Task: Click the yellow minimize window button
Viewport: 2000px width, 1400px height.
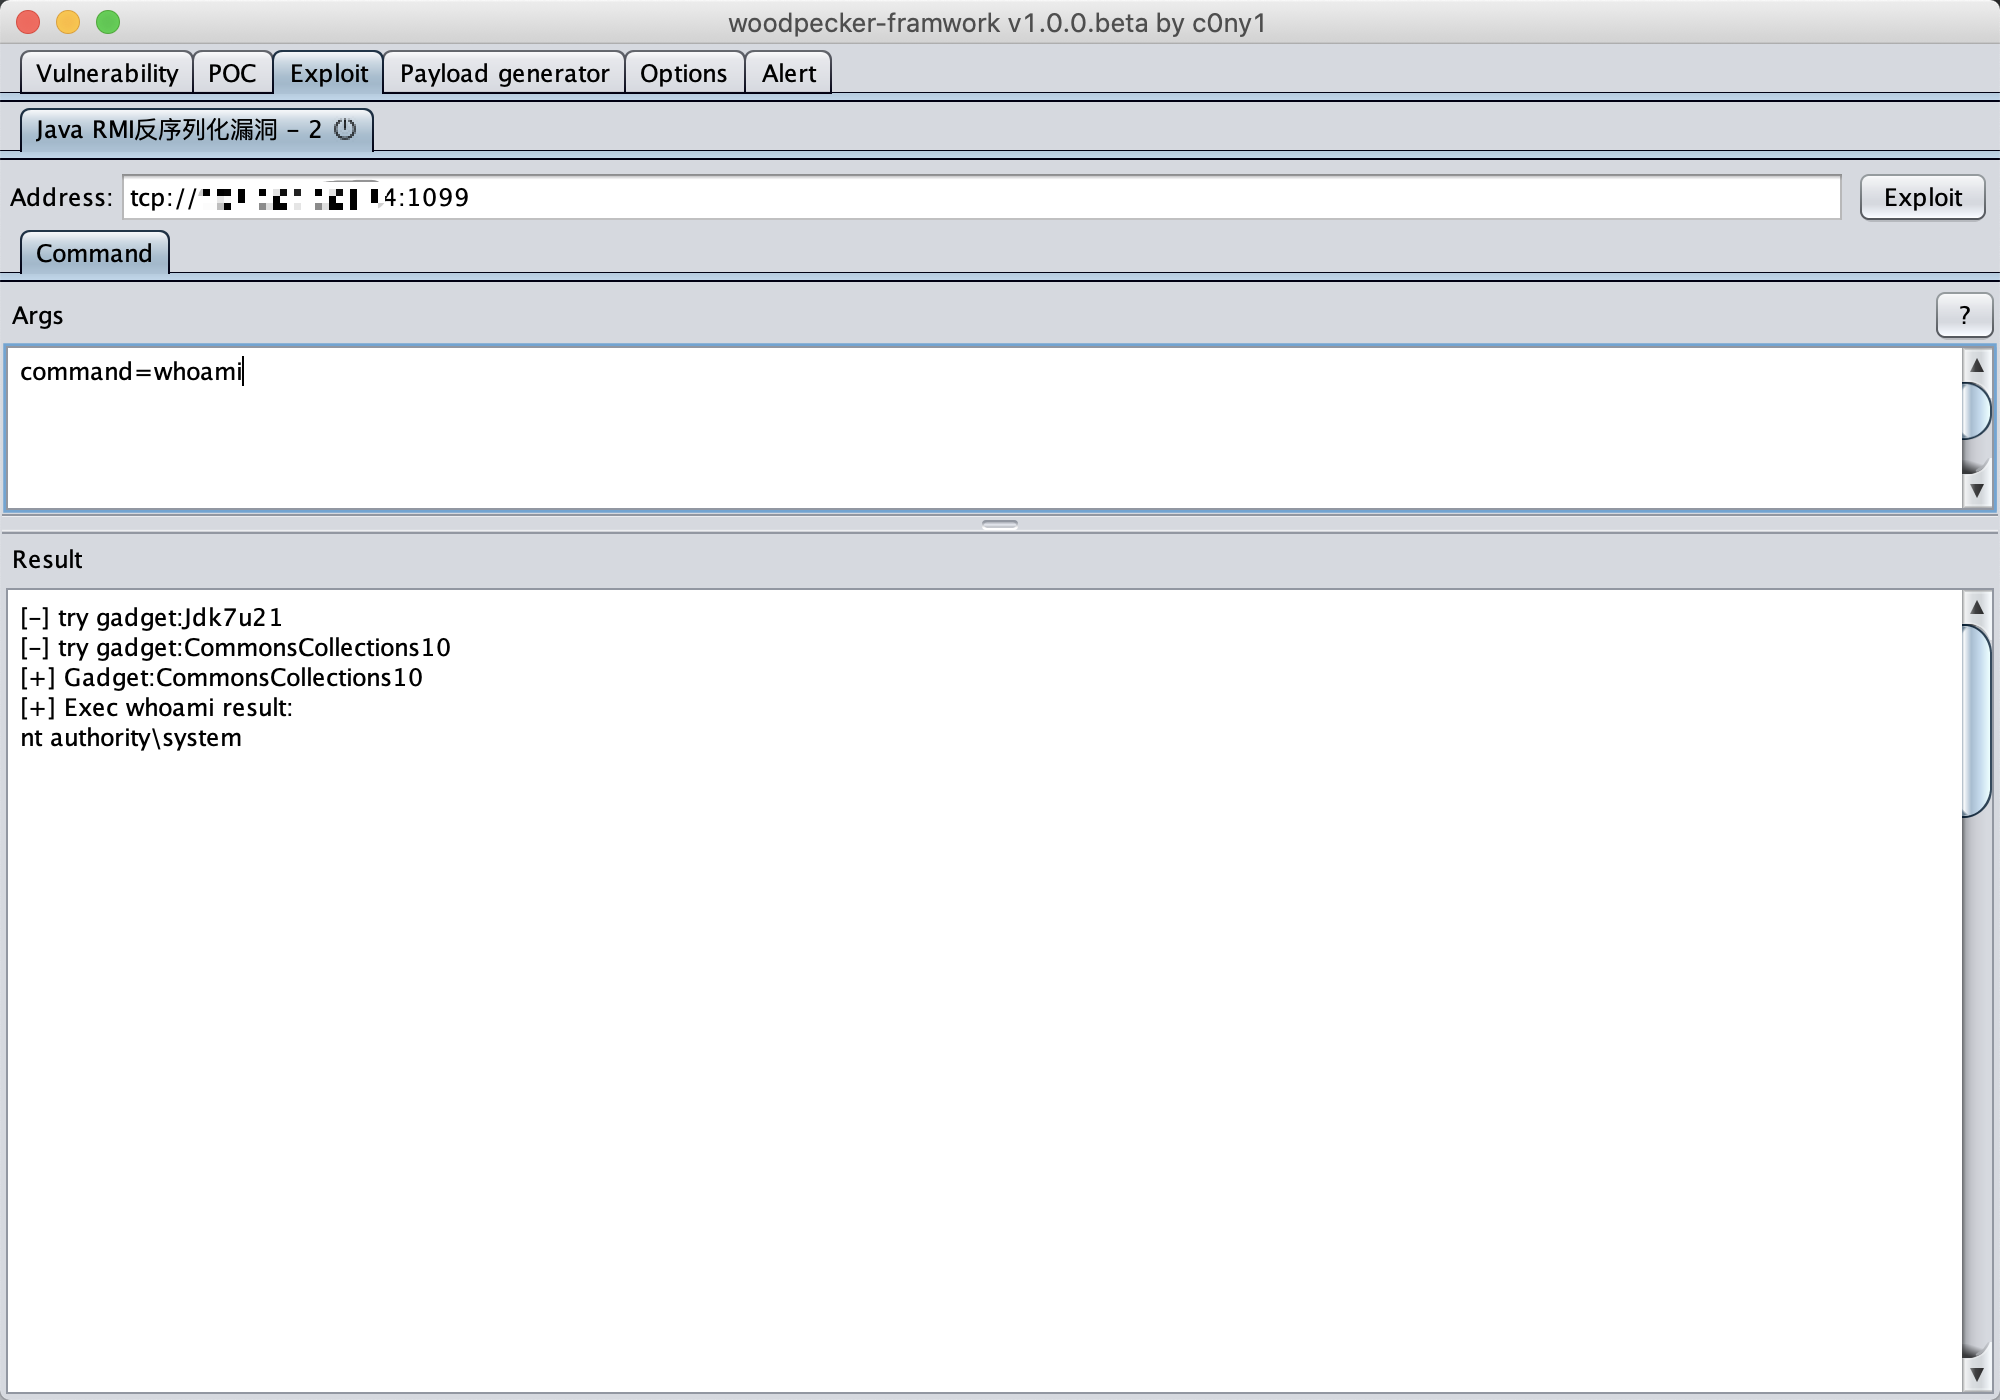Action: pos(68,21)
